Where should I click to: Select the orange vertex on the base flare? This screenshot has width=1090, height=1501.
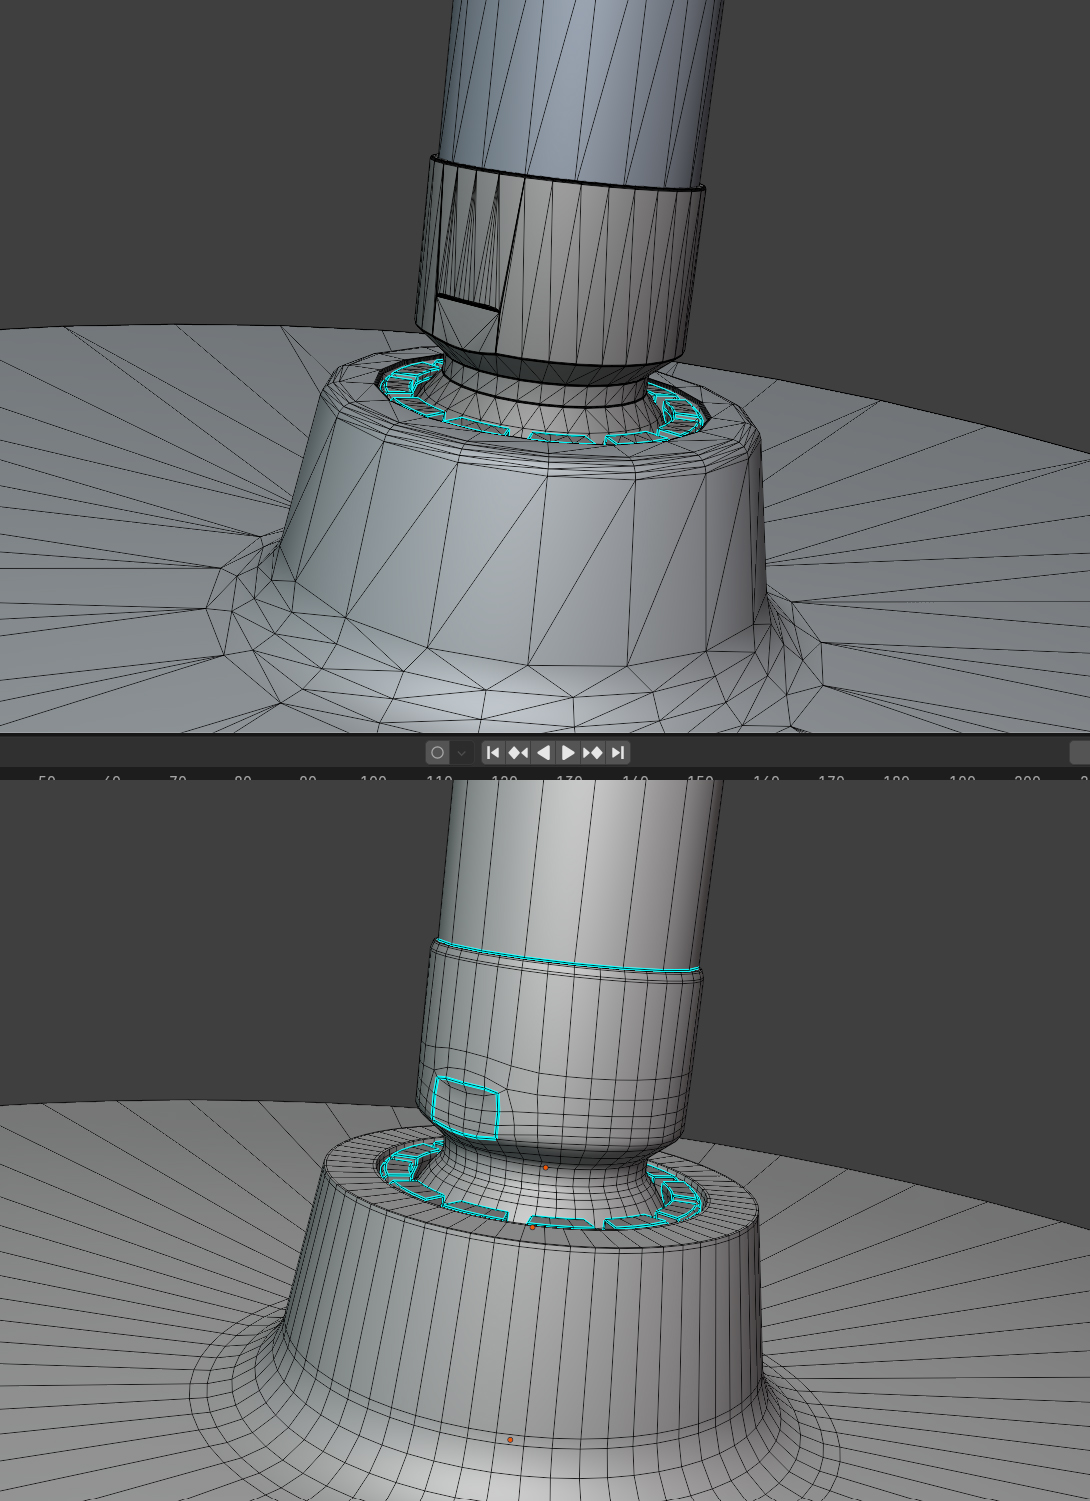point(510,1440)
